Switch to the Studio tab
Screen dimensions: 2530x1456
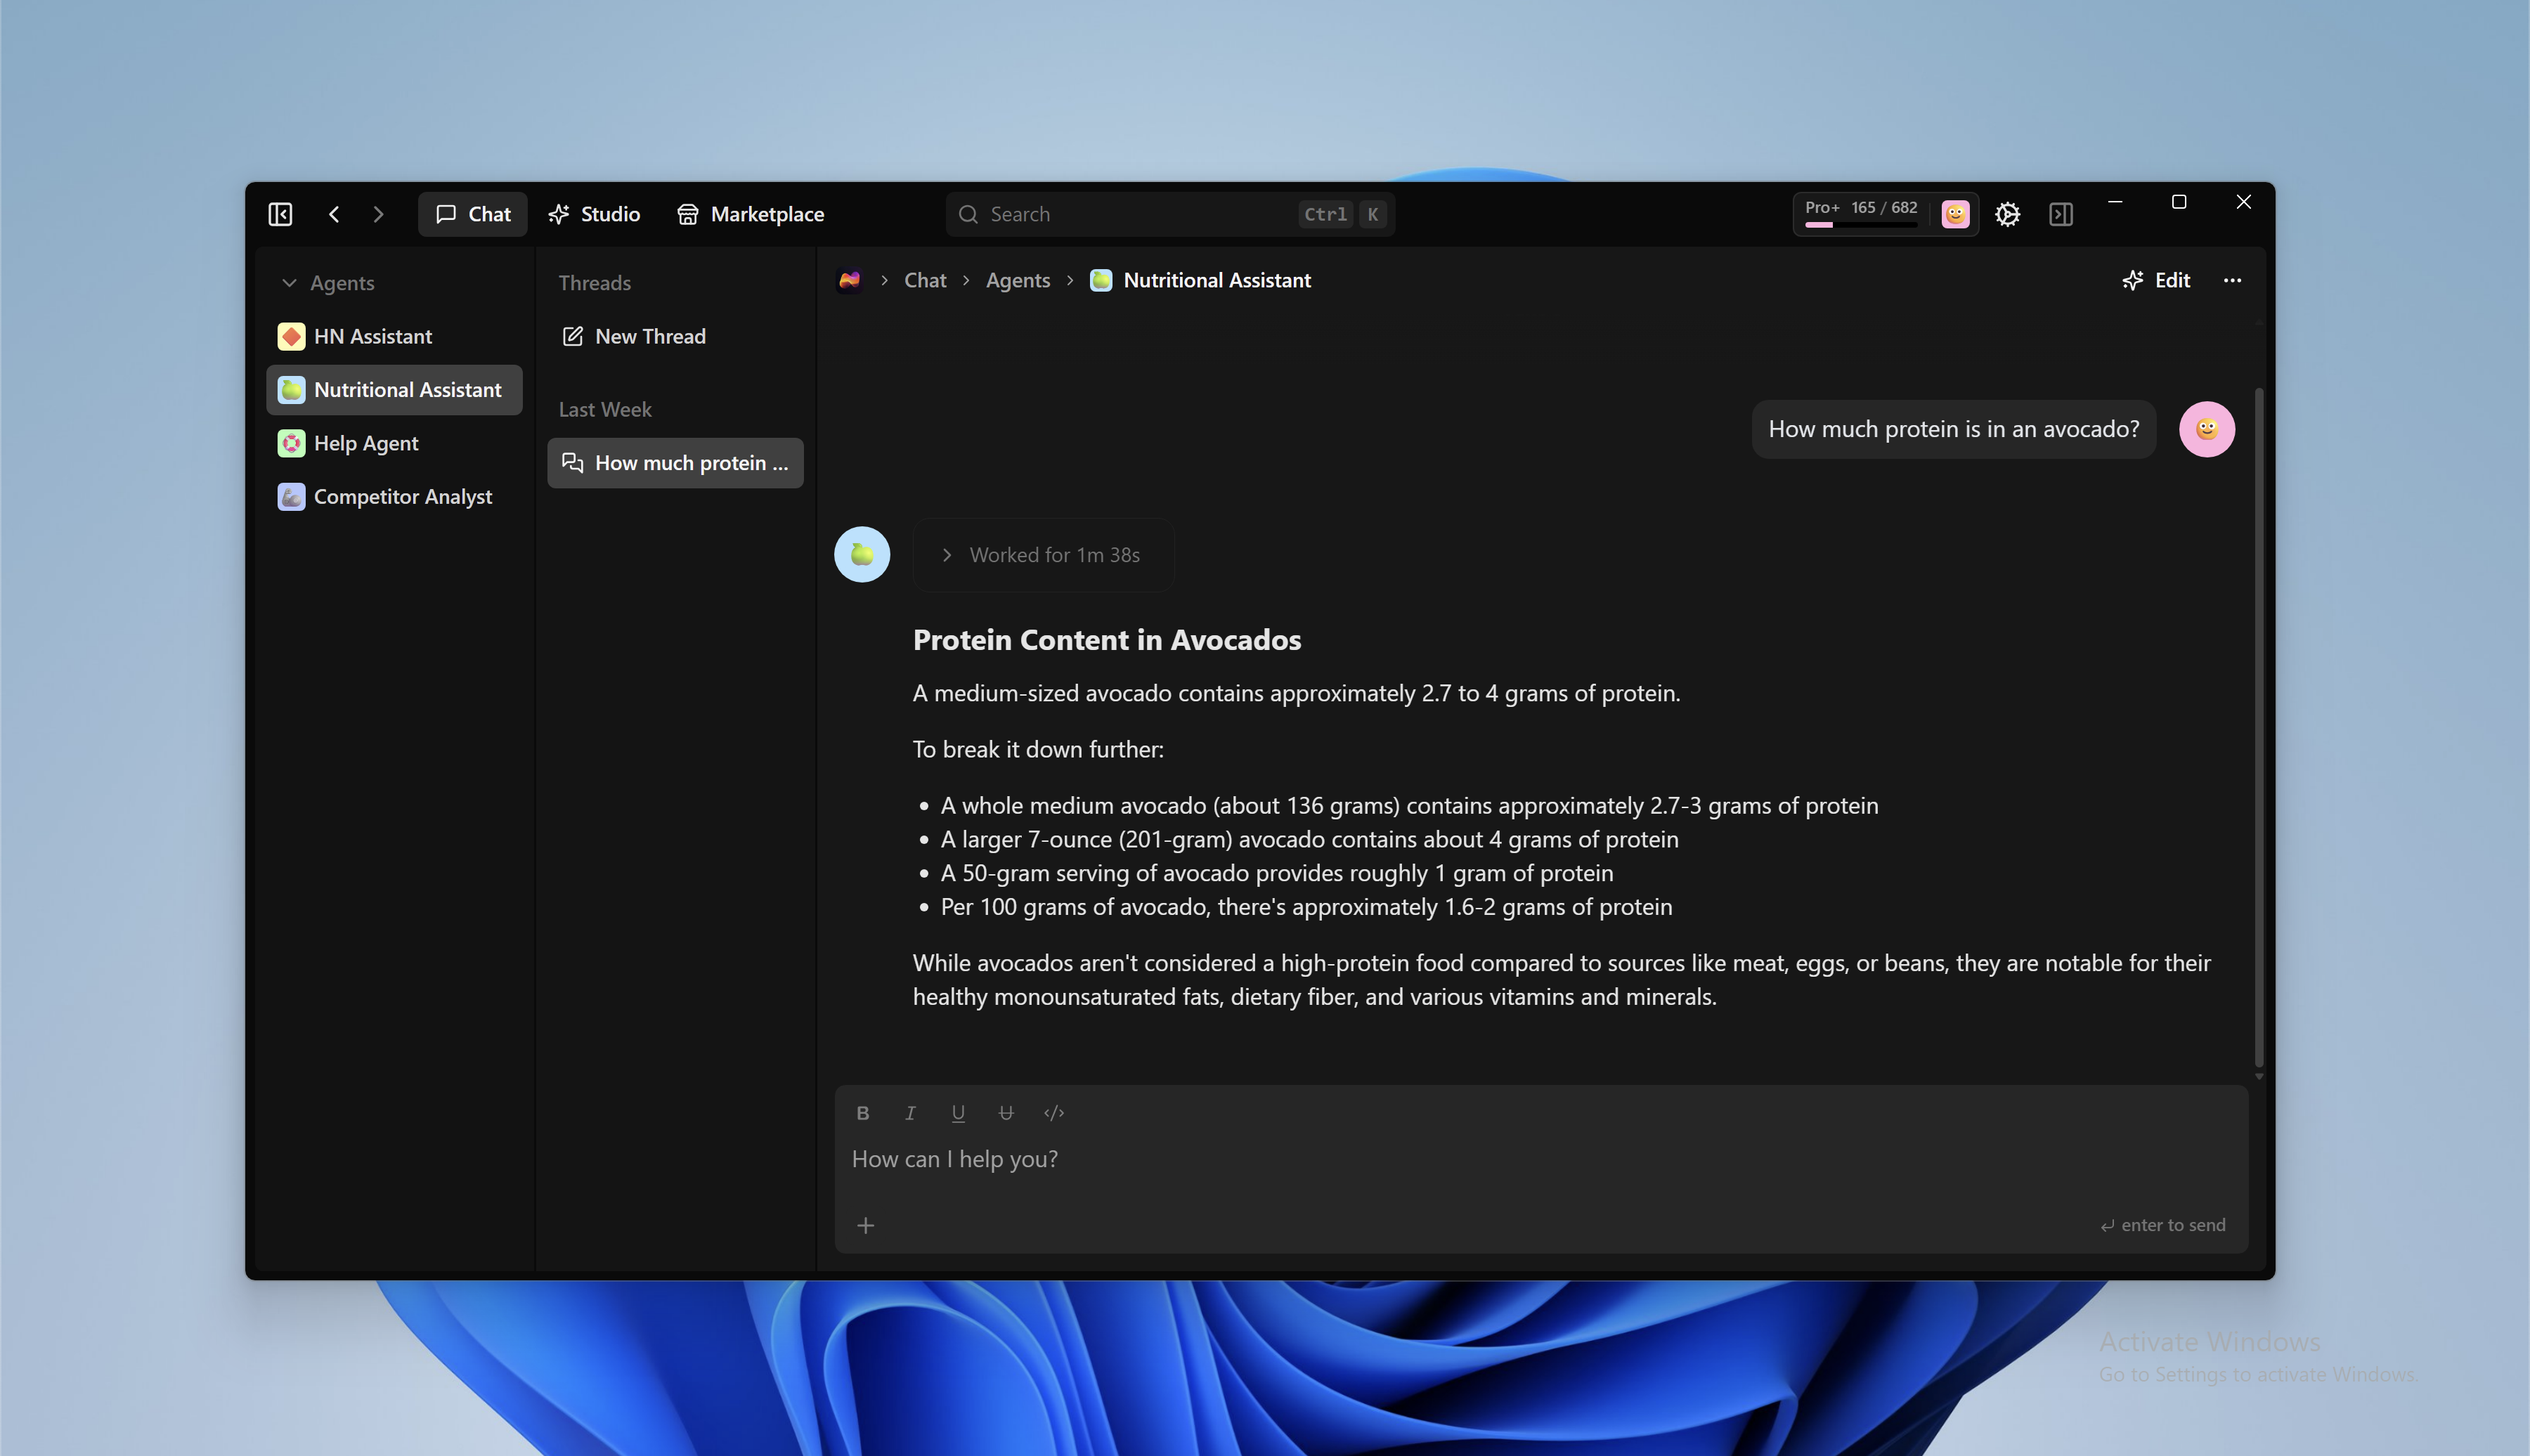click(x=595, y=214)
